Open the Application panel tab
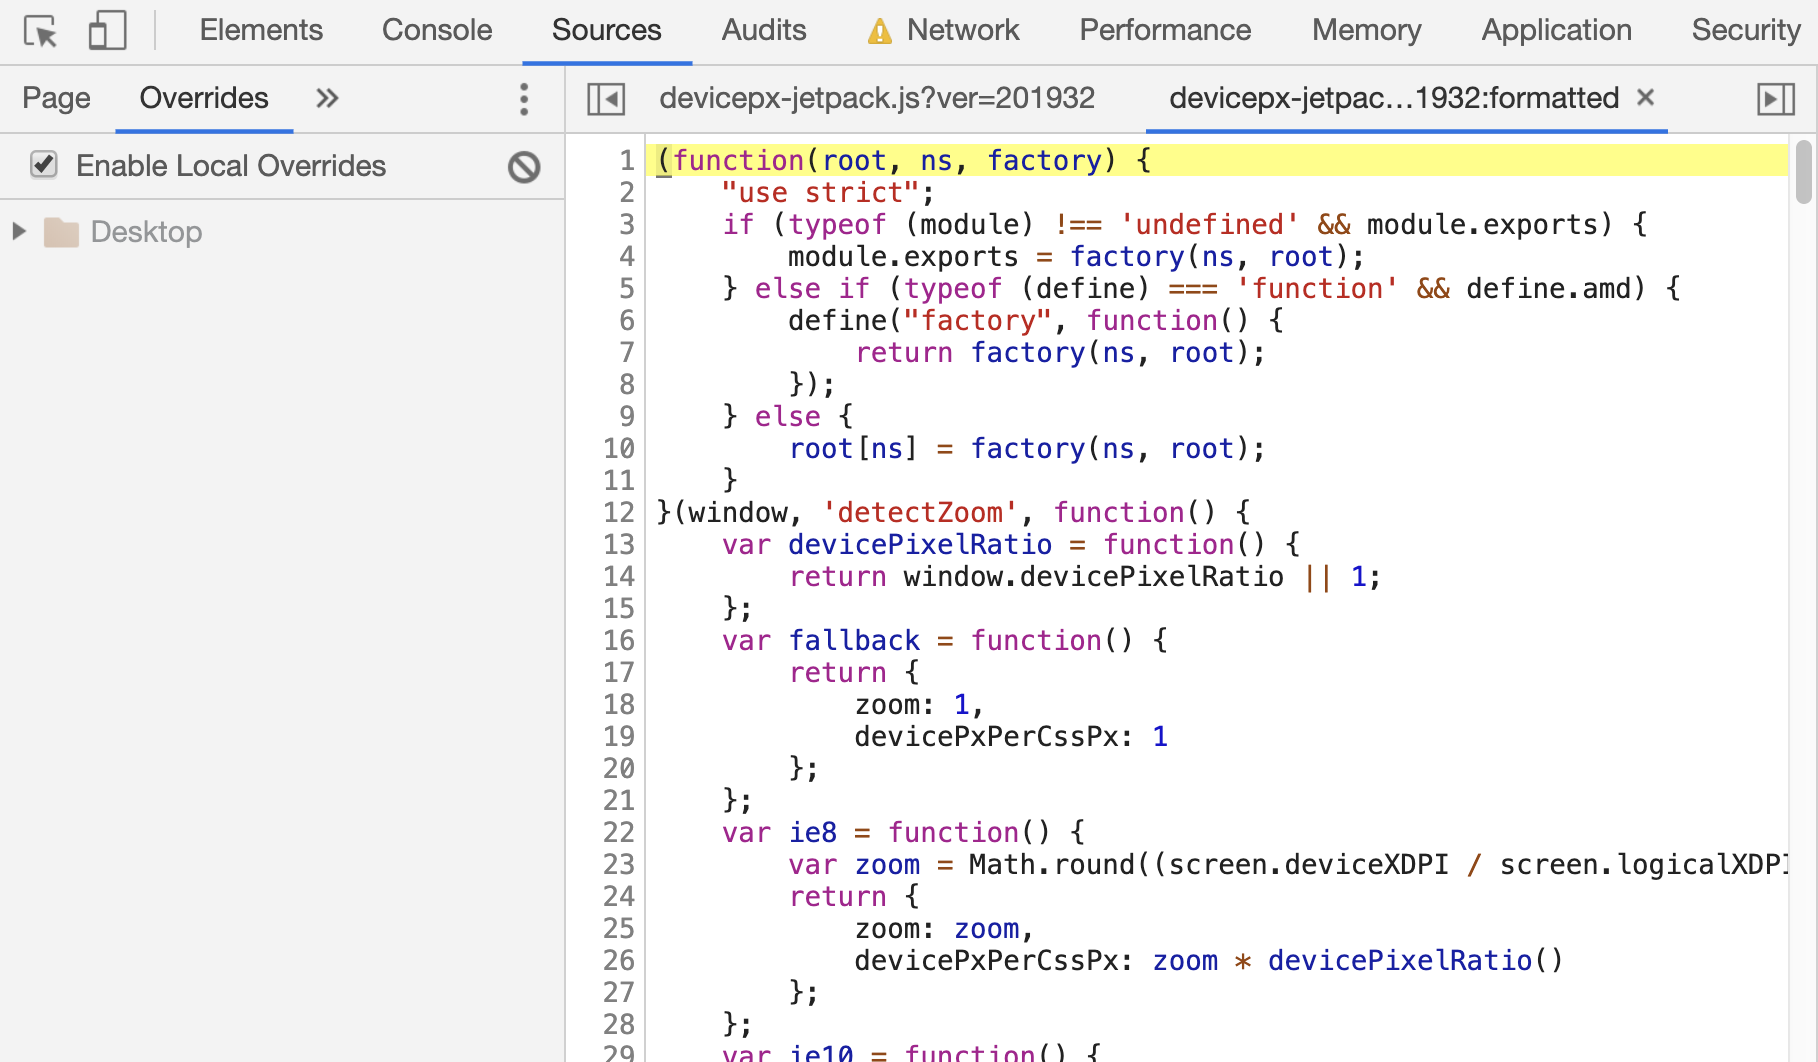Image resolution: width=1818 pixels, height=1062 pixels. pos(1556,30)
